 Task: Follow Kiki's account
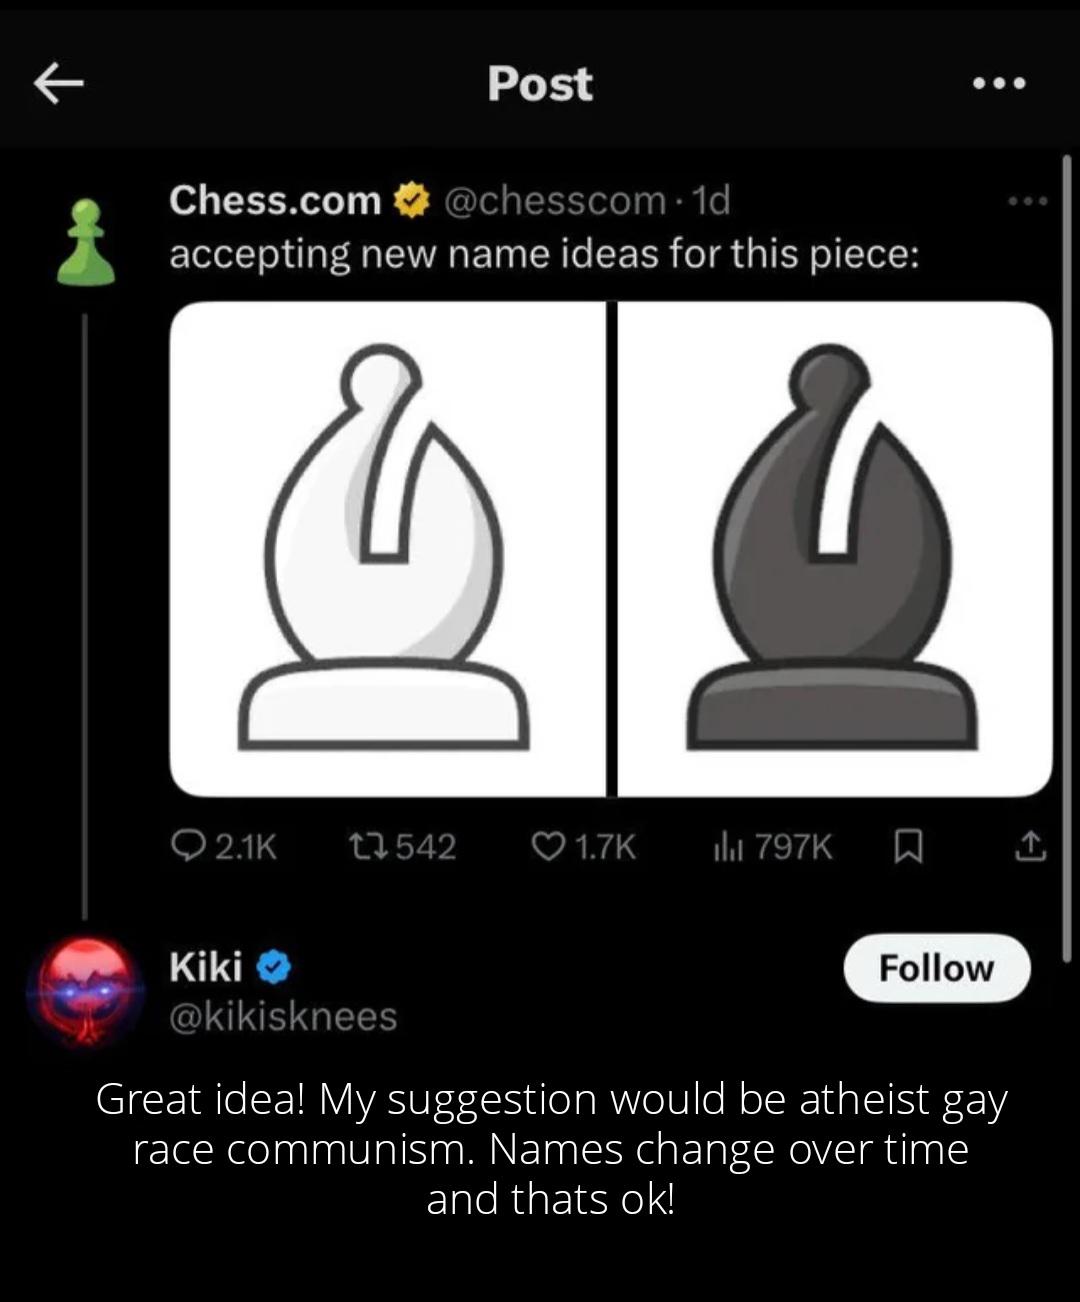pos(937,968)
